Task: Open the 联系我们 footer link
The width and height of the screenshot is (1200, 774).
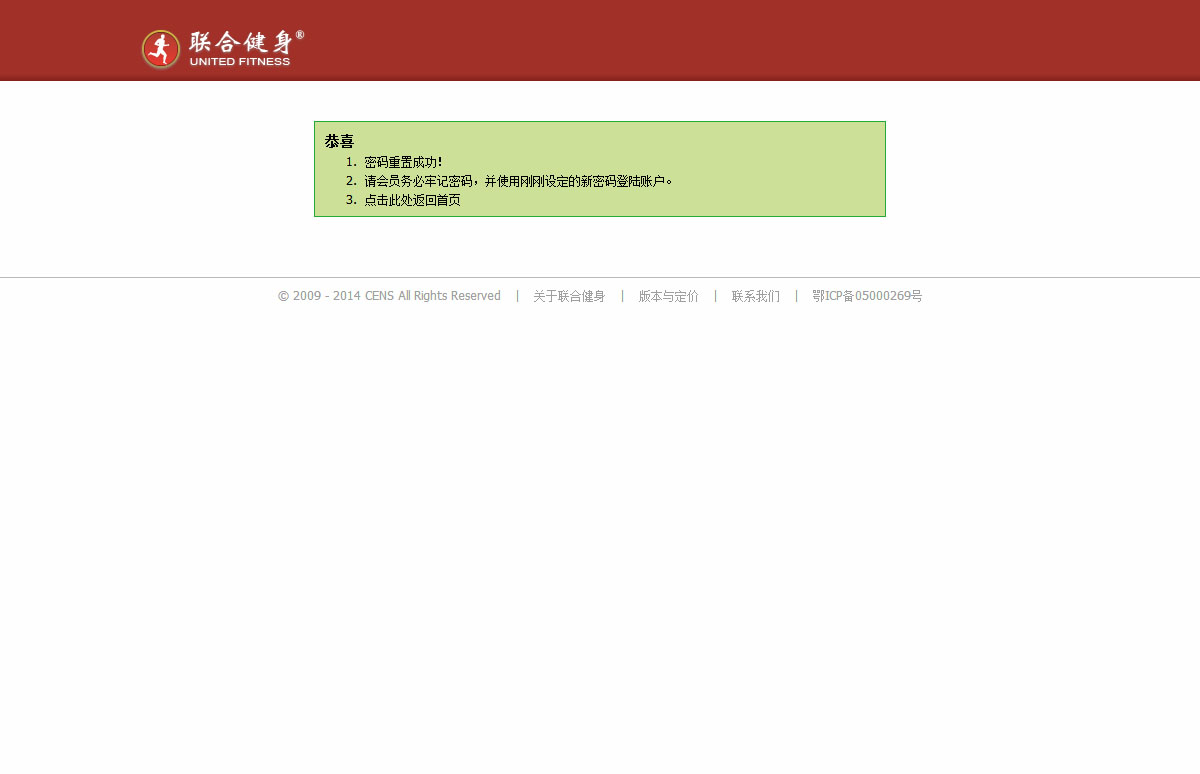Action: (x=755, y=296)
